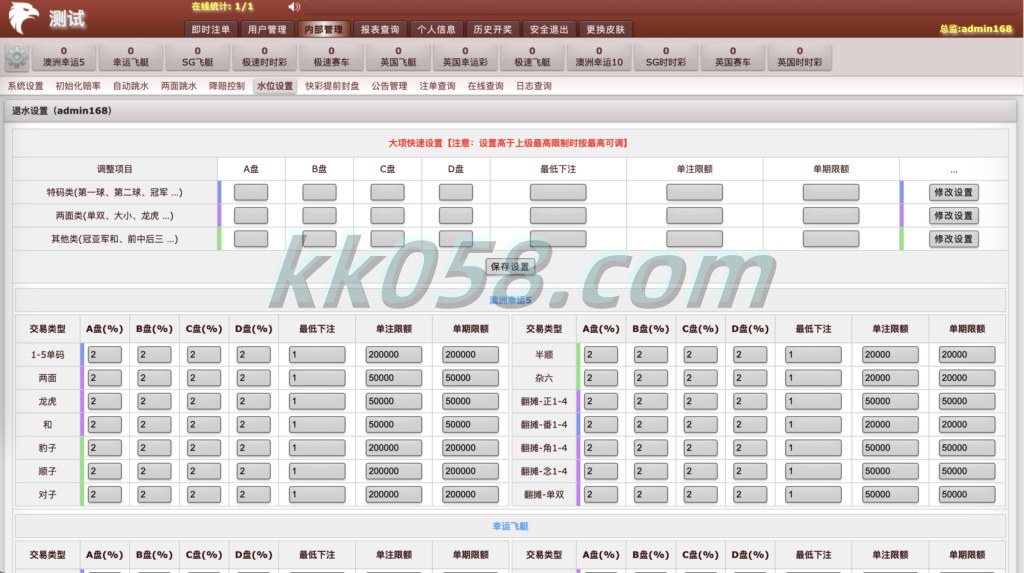Click the 澳洲幸运5 section title link
Viewport: 1024px width, 573px height.
[x=510, y=301]
